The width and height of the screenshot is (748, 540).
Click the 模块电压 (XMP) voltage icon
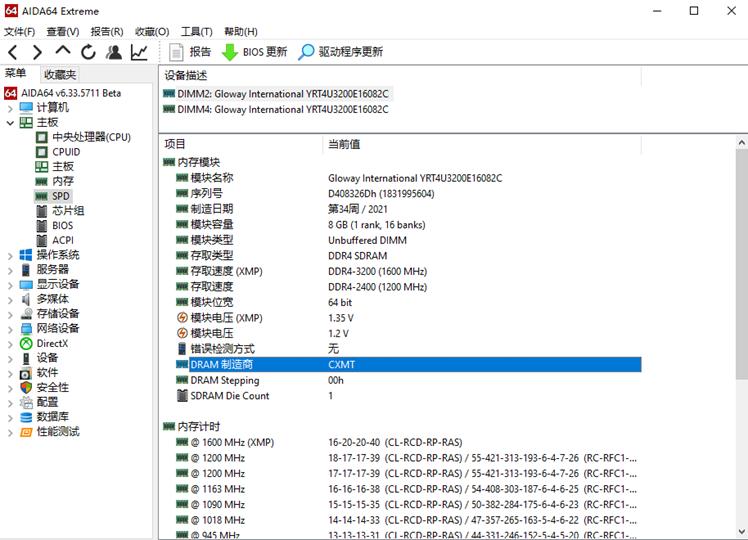[182, 318]
